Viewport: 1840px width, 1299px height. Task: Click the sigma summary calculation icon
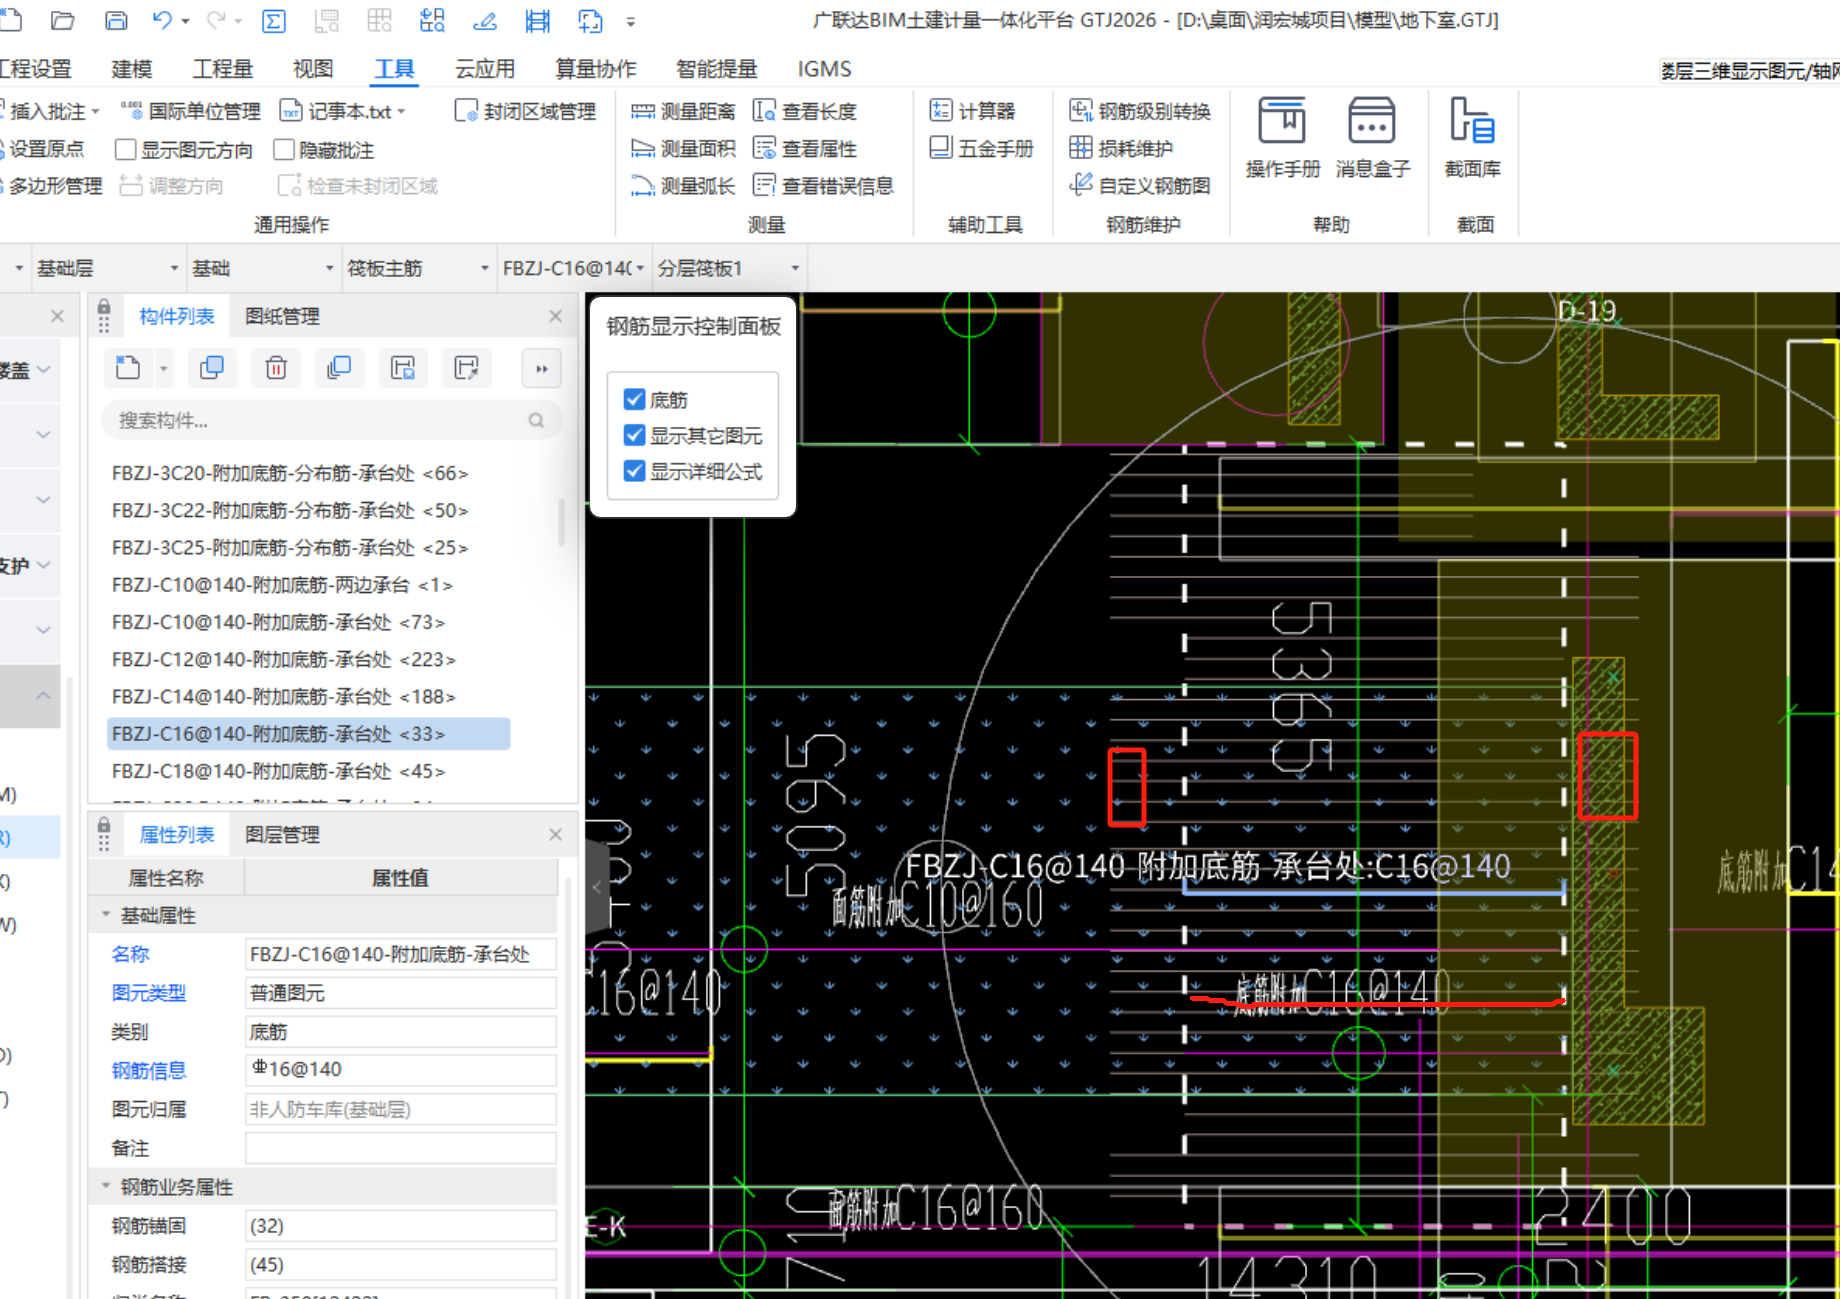click(273, 21)
